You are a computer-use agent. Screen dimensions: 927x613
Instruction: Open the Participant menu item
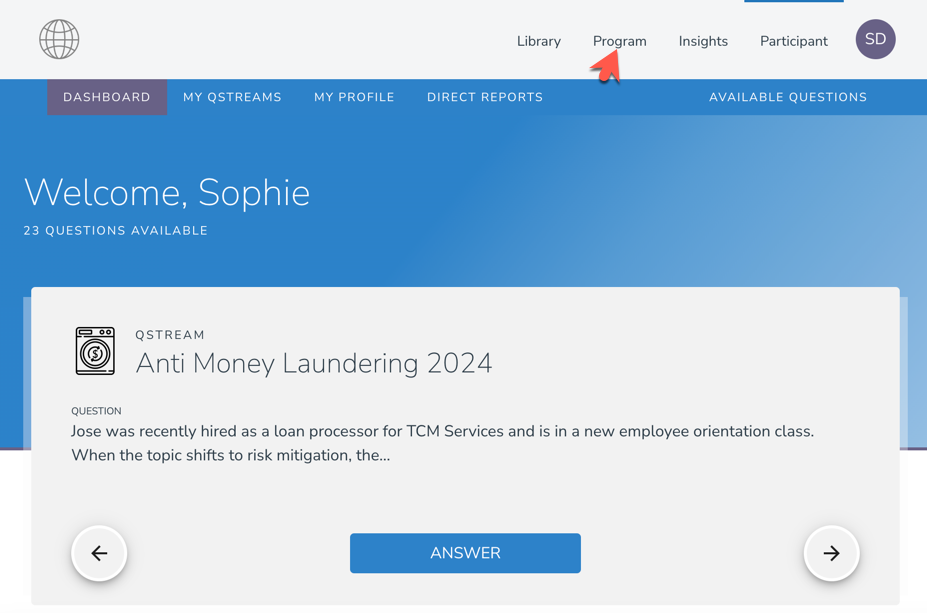[x=793, y=41]
